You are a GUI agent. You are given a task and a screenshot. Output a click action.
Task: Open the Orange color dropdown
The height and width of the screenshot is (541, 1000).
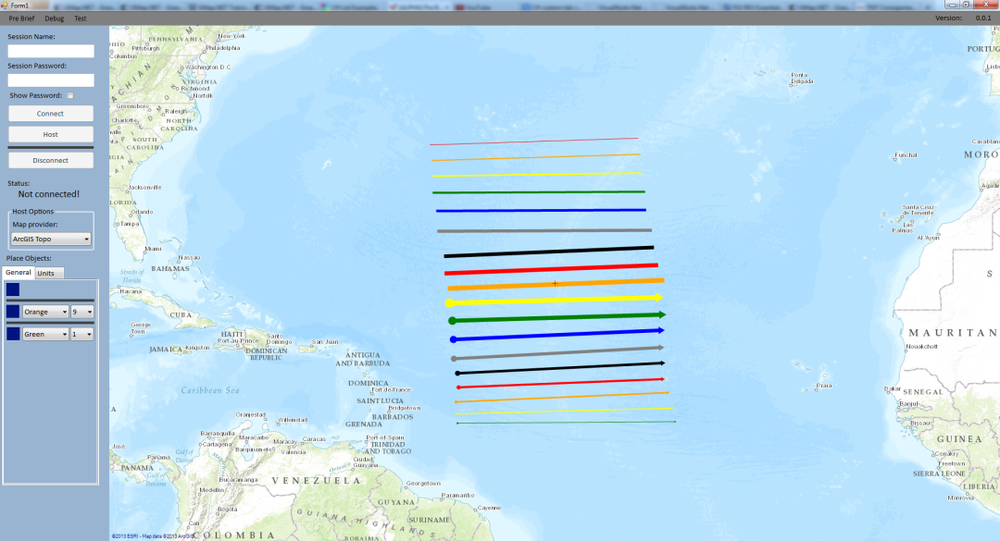[x=45, y=312]
